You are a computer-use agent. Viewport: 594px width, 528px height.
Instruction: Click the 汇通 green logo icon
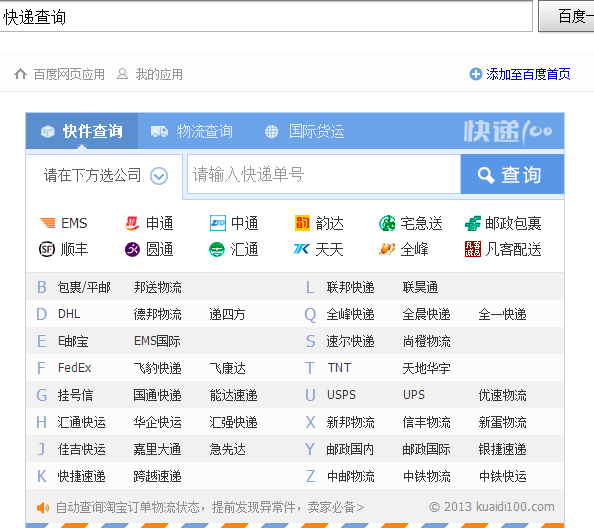217,249
